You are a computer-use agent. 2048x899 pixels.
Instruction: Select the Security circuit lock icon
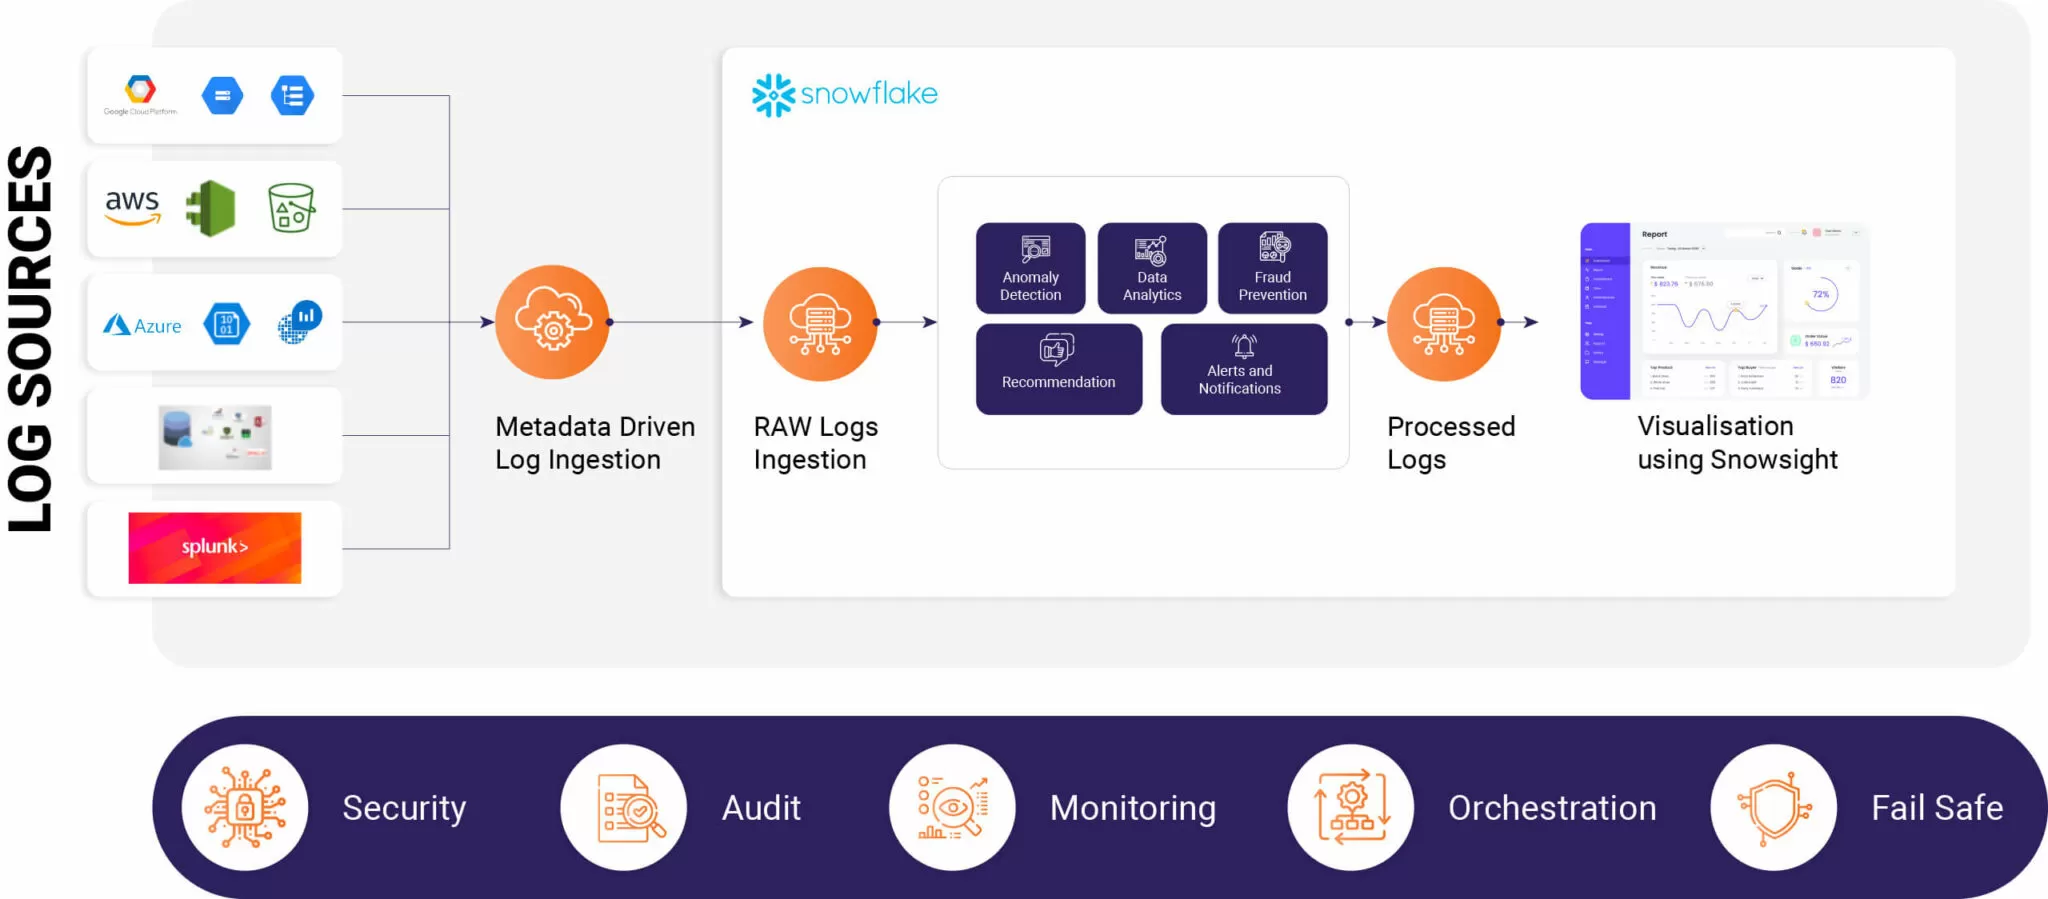click(245, 807)
